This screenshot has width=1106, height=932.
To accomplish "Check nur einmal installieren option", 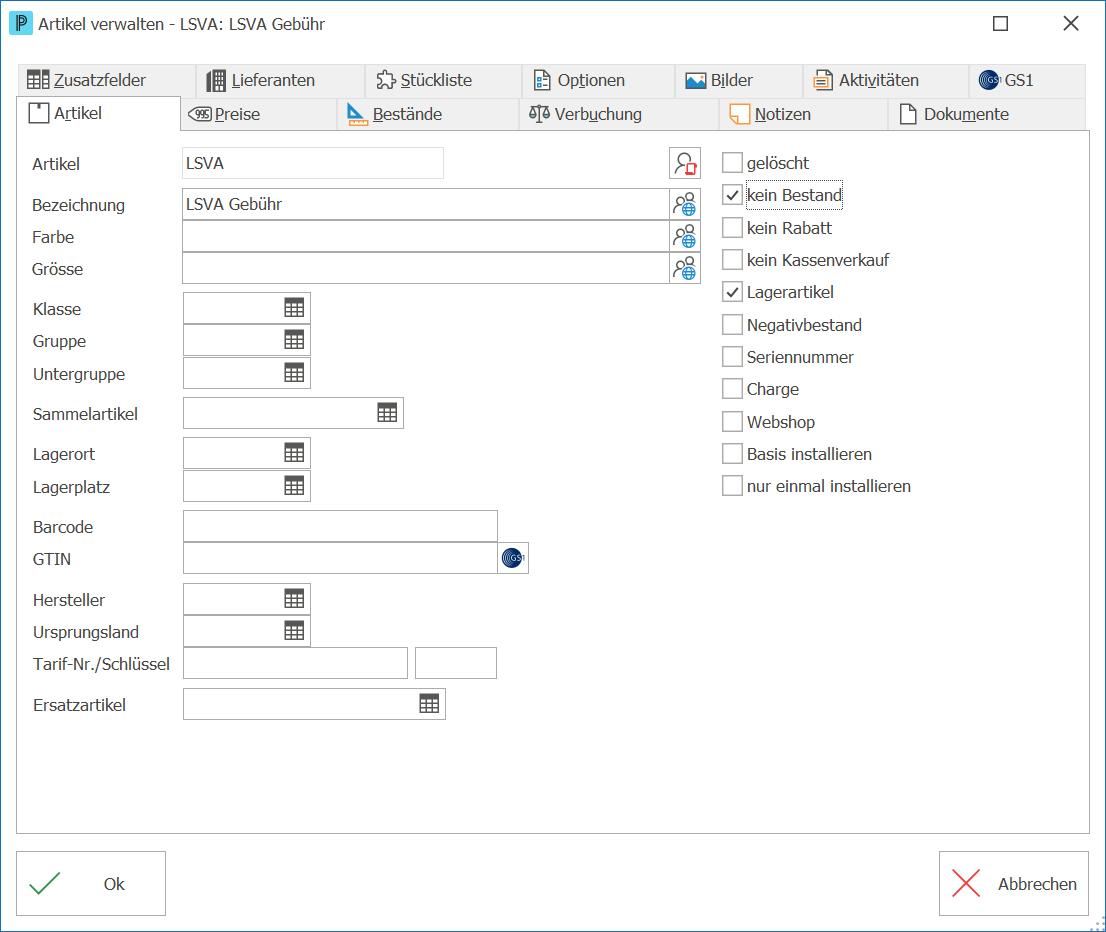I will tap(732, 486).
